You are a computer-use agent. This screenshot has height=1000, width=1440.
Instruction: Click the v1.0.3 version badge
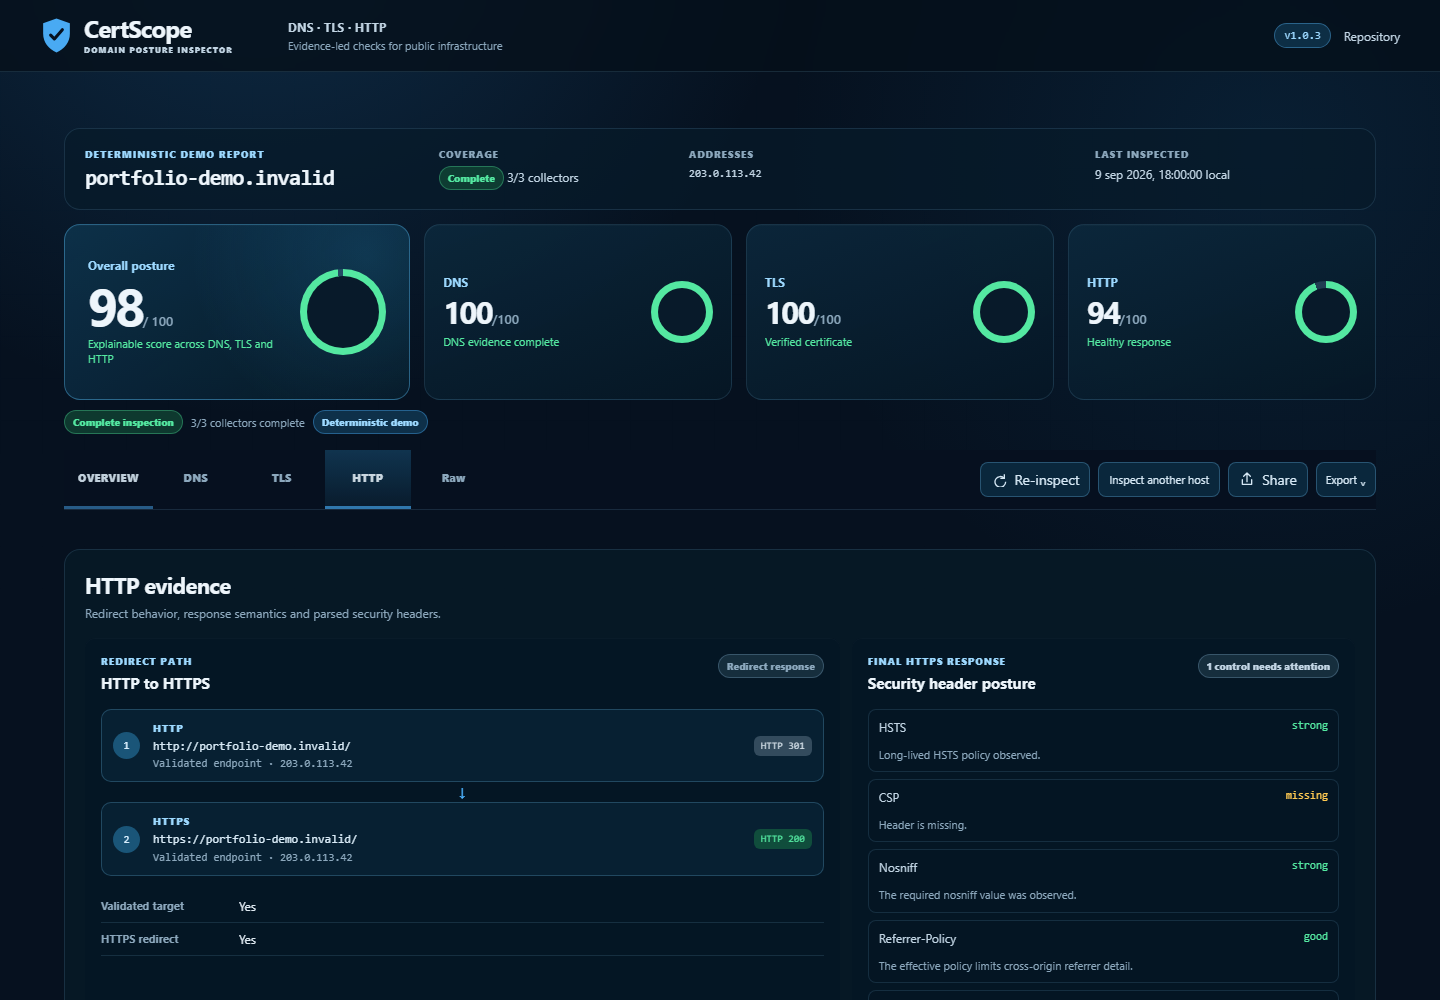pyautogui.click(x=1302, y=36)
